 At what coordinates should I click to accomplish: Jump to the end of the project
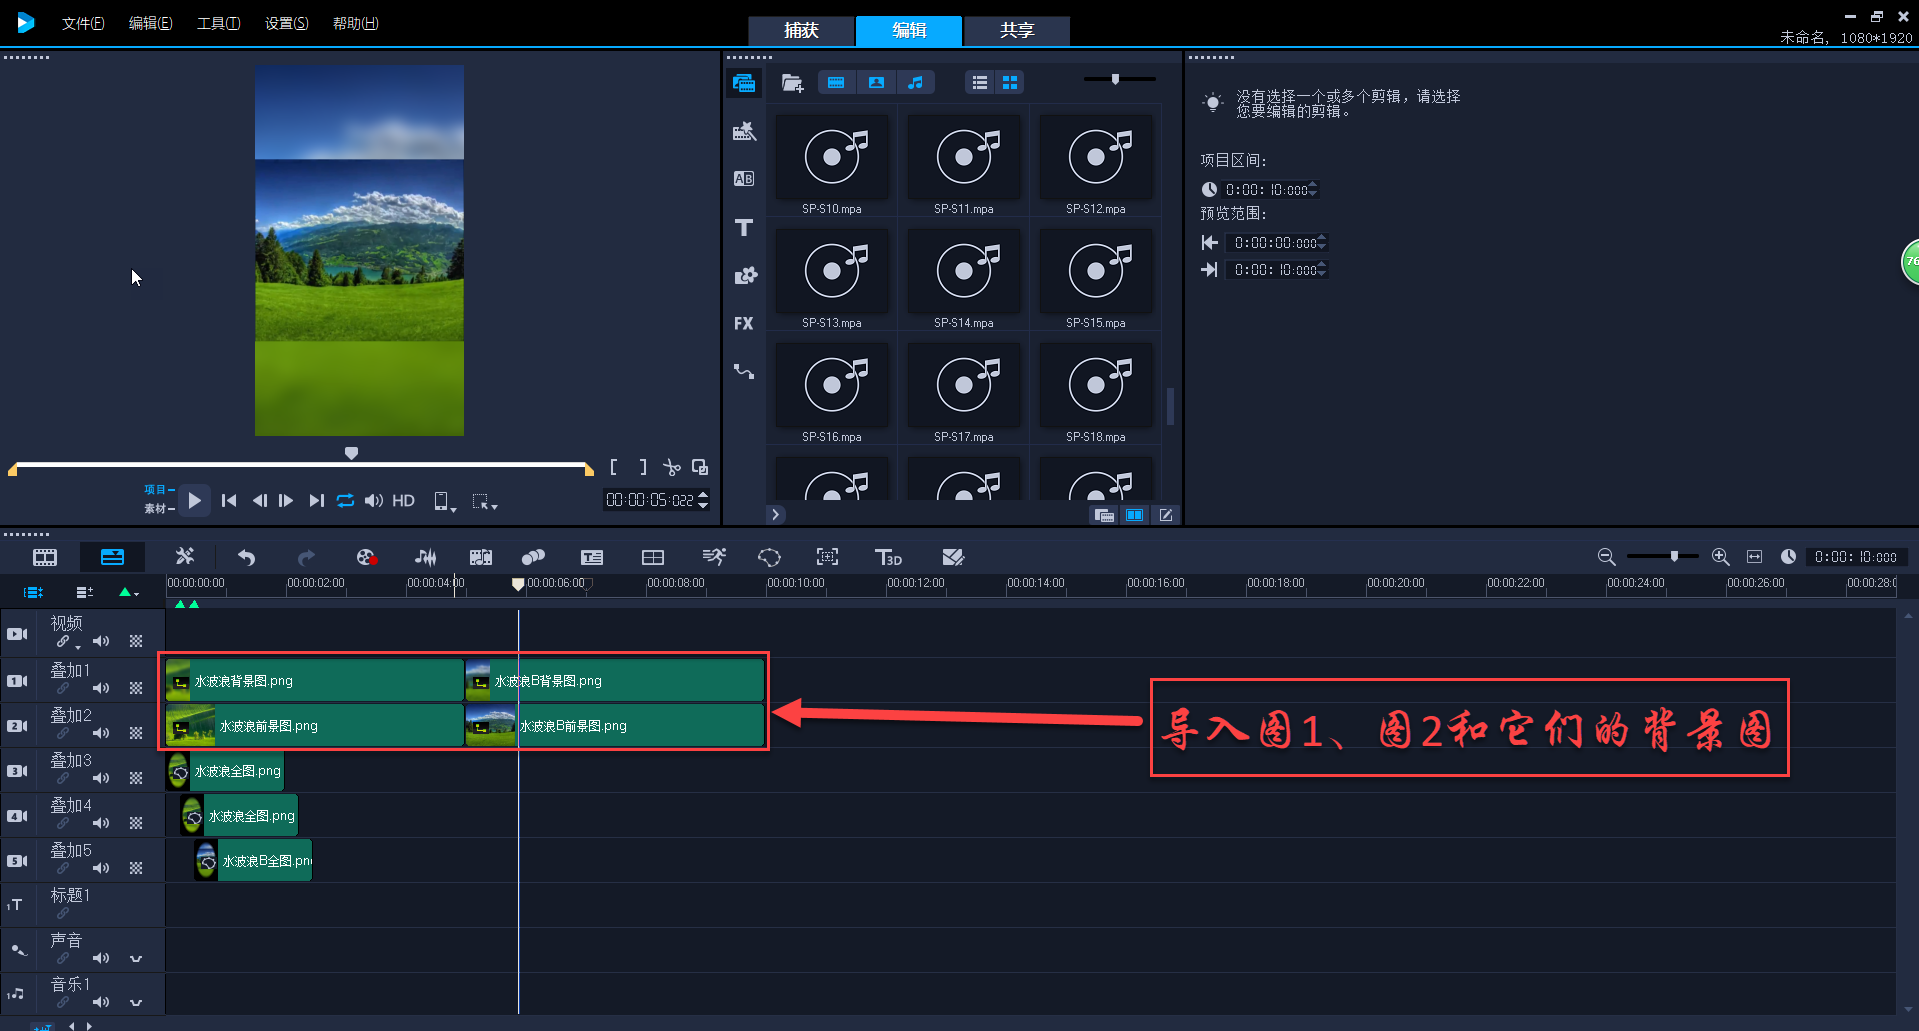click(316, 500)
